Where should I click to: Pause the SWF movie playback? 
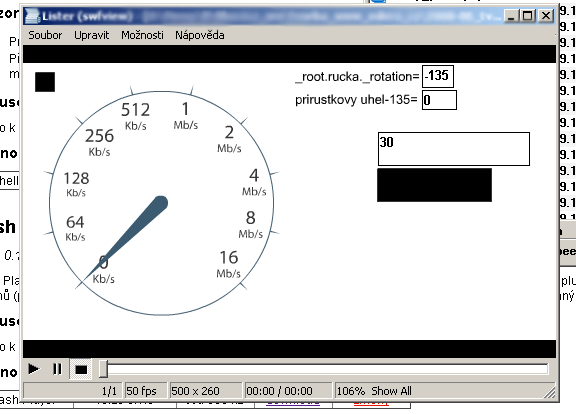tap(57, 369)
